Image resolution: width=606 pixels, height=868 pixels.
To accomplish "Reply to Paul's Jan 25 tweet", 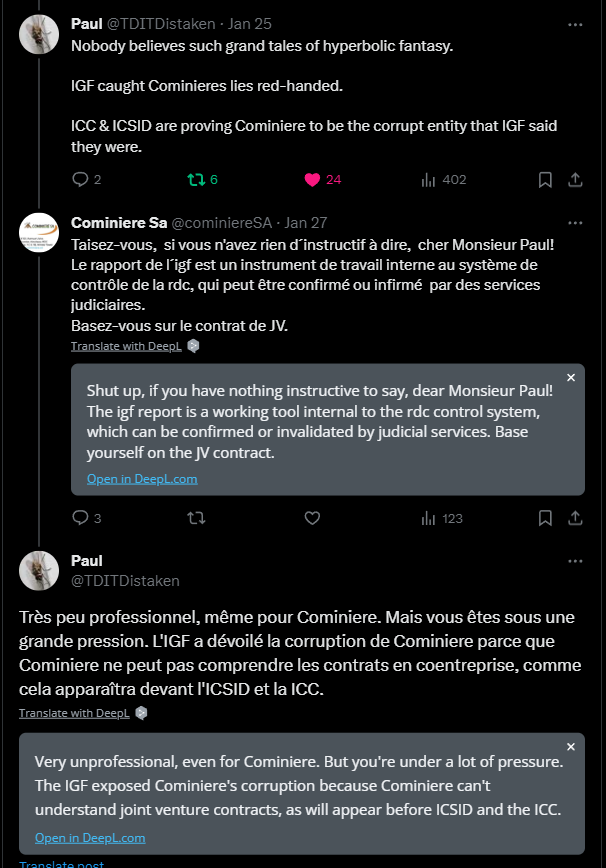I will click(81, 180).
